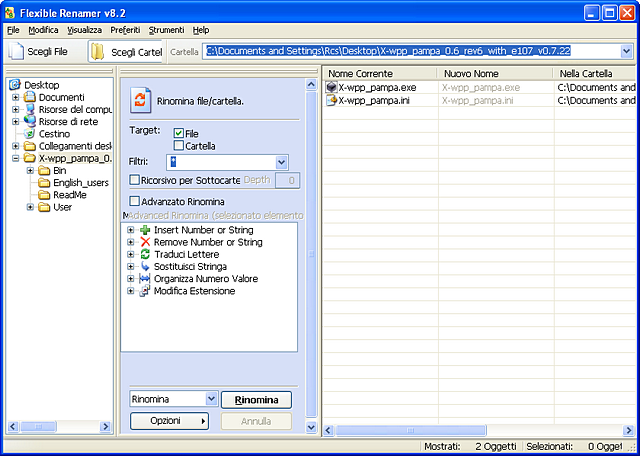640x456 pixels.
Task: Click the green plus Insert Number icon
Action: click(x=145, y=230)
